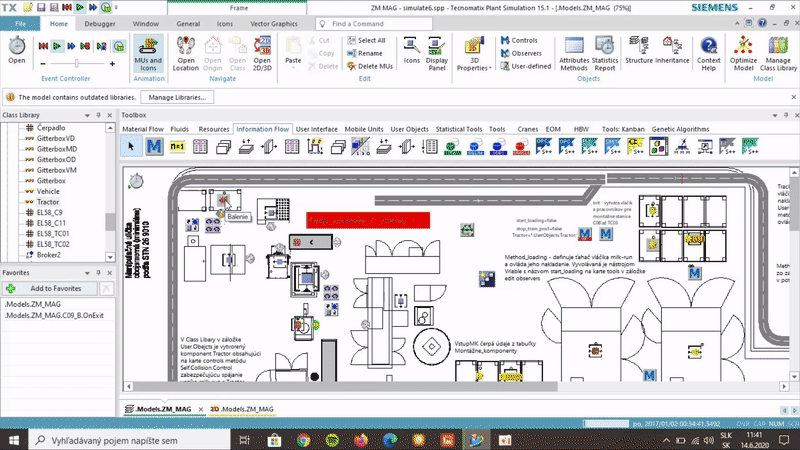Open the Display Panel
The height and width of the screenshot is (450, 800).
[437, 54]
